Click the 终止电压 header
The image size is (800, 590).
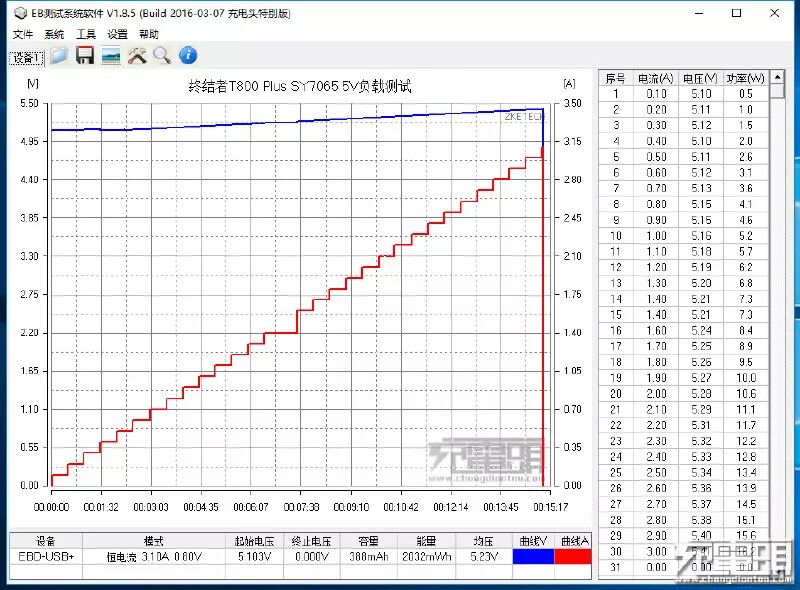[312, 541]
